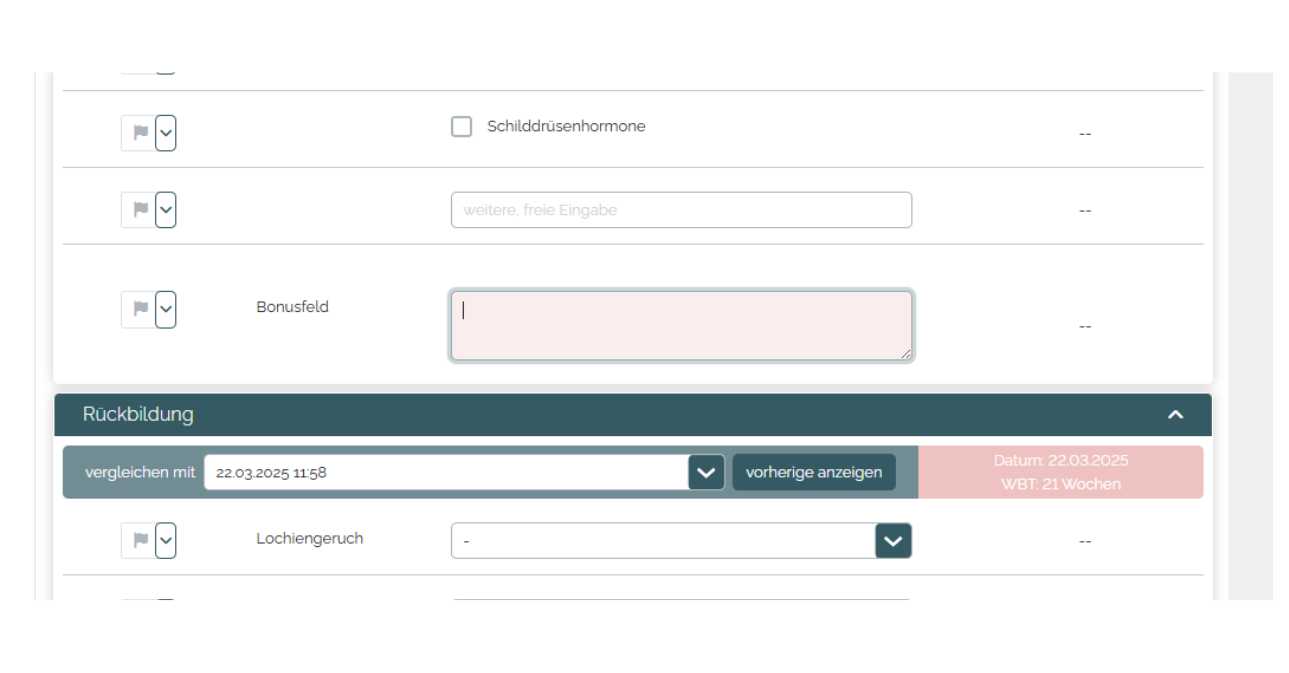Viewport: 1289px width, 673px height.
Task: Open flag options chevron in Schilddrüsenhormone row
Action: click(166, 133)
